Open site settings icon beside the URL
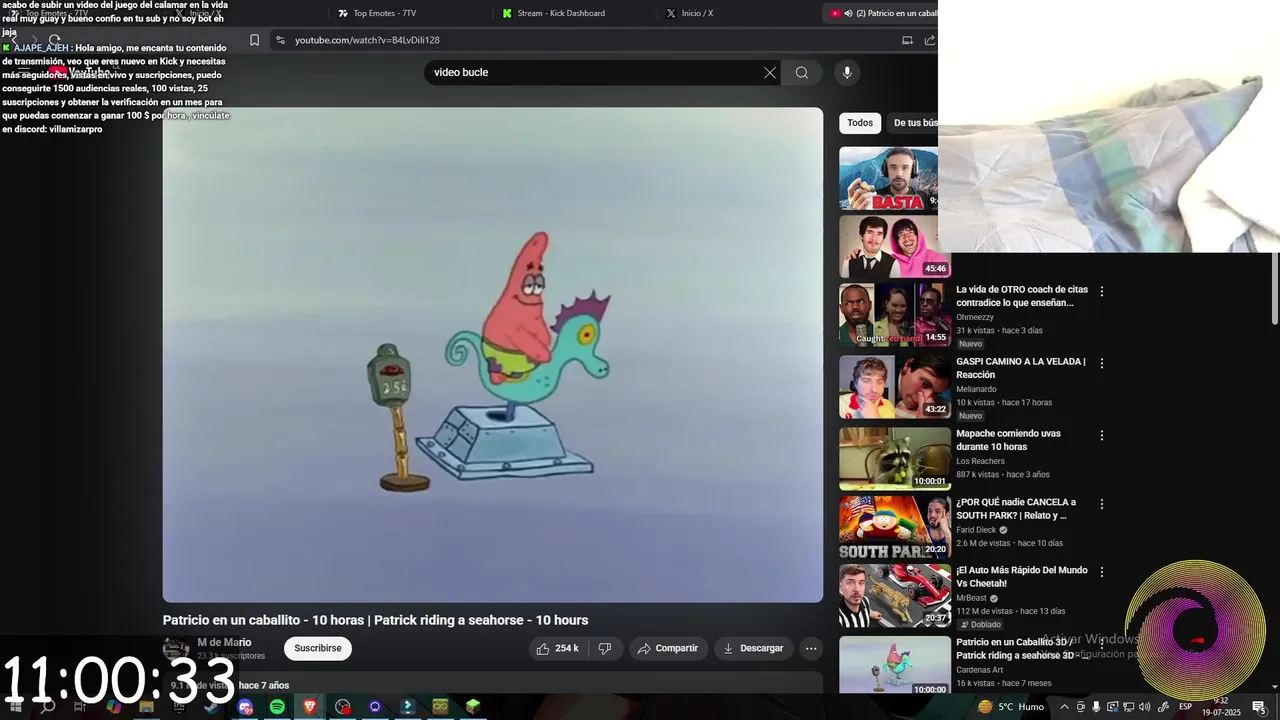Viewport: 1280px width, 720px height. pyautogui.click(x=281, y=40)
